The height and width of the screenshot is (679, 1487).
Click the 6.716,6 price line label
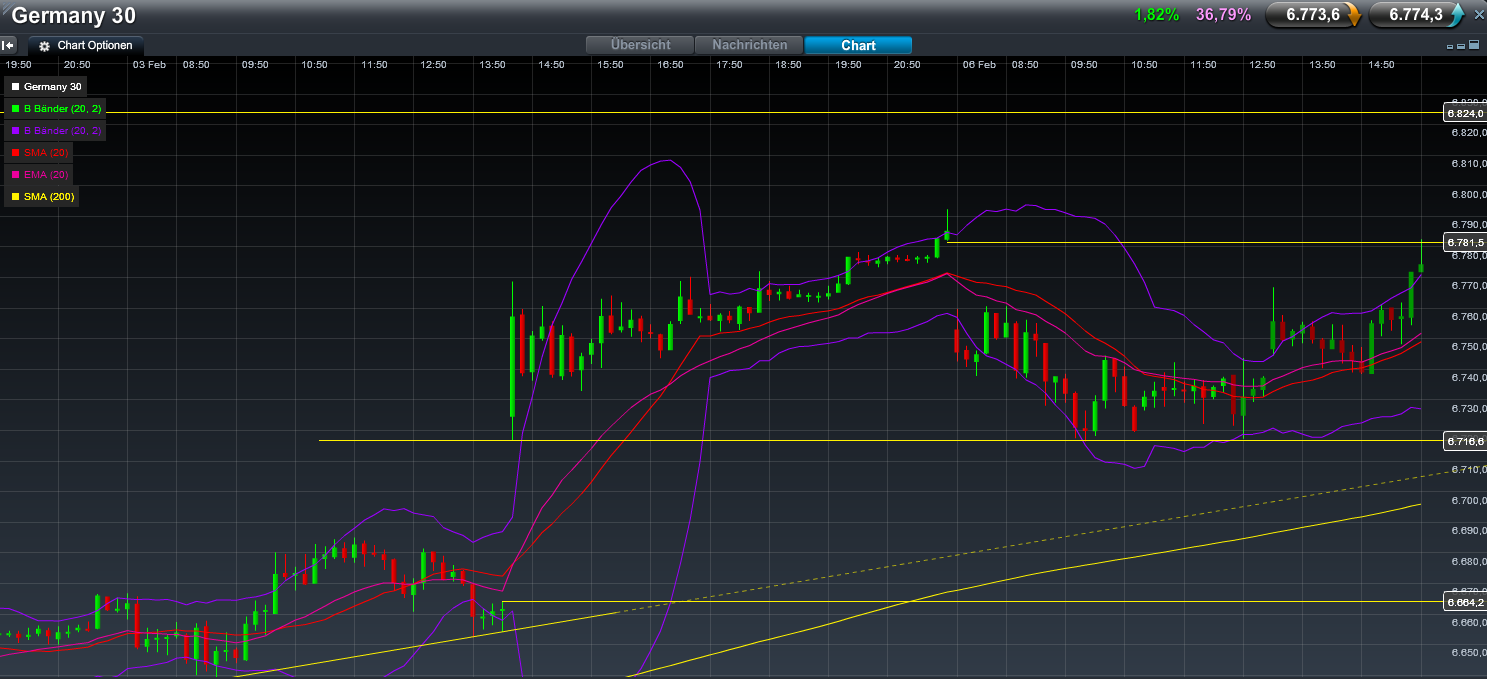pyautogui.click(x=1465, y=440)
